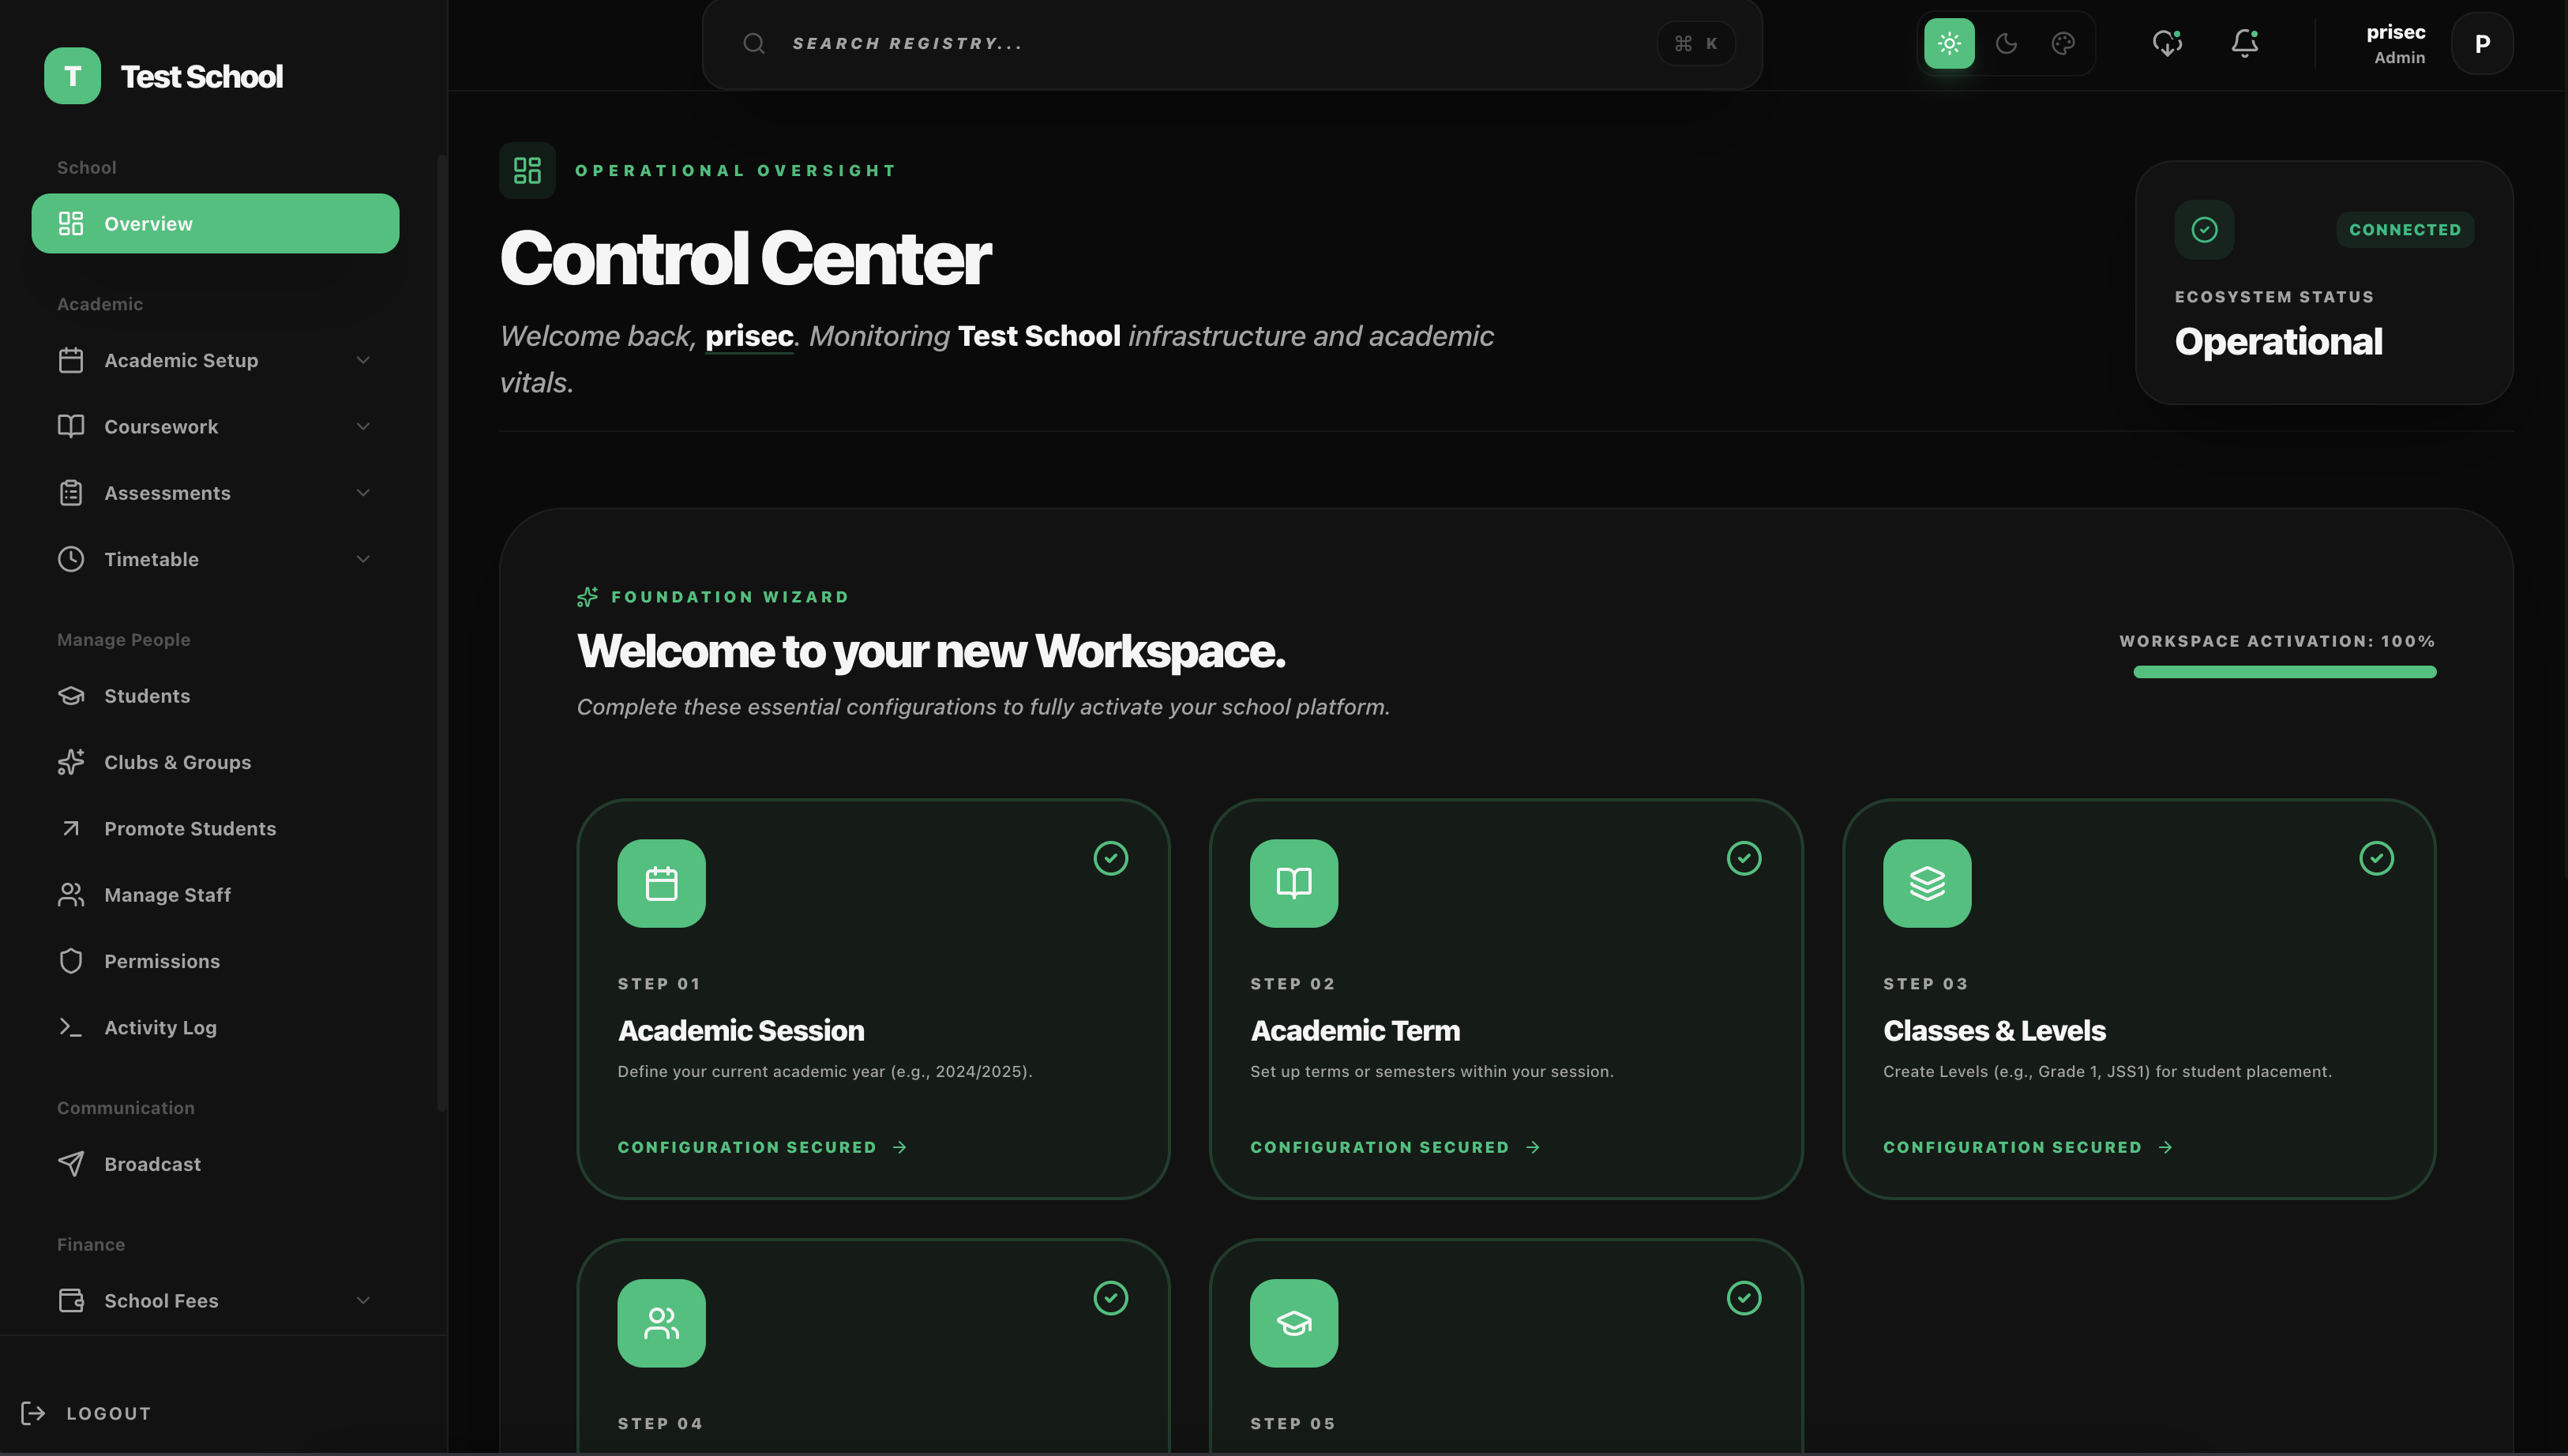
Task: Open the Activity Log
Action: 215,1027
